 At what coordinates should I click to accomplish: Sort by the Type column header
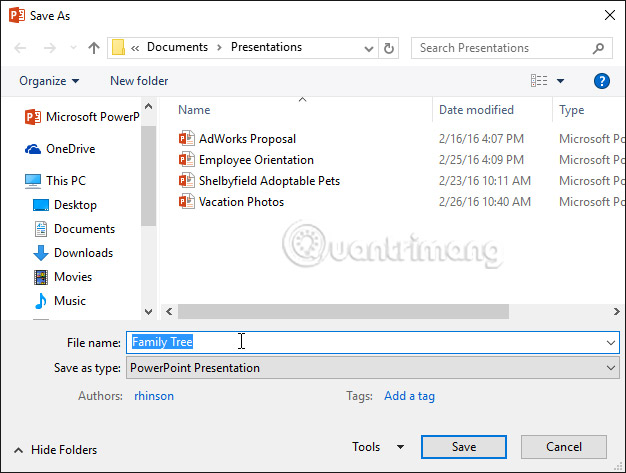click(571, 110)
